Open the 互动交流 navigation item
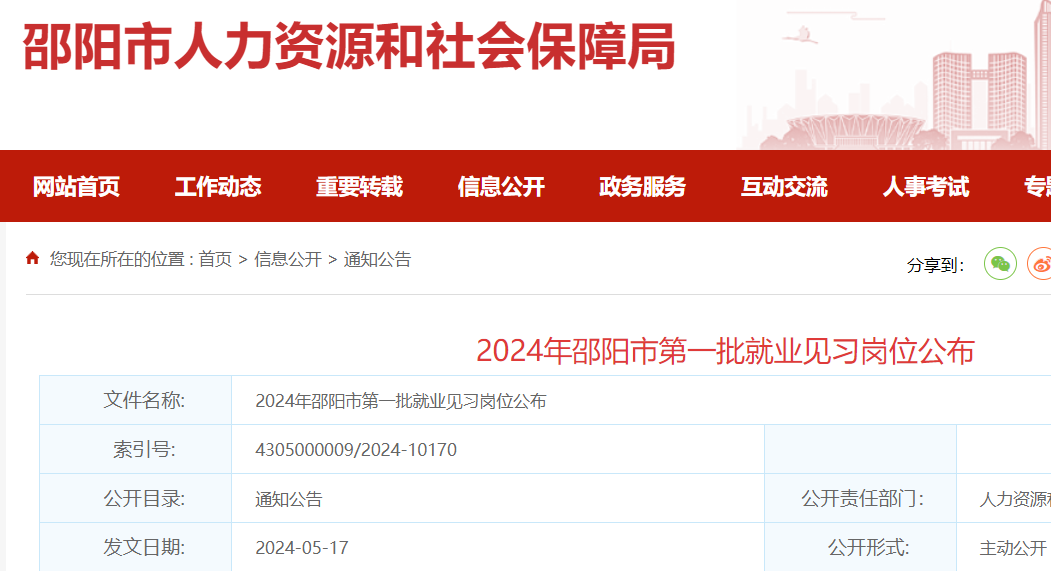The image size is (1051, 571). tap(784, 186)
